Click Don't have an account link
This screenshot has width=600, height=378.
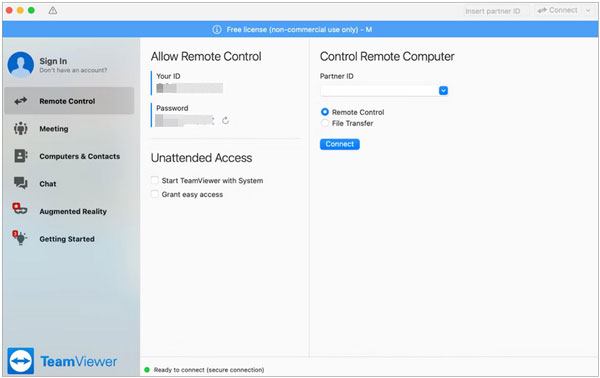73,70
